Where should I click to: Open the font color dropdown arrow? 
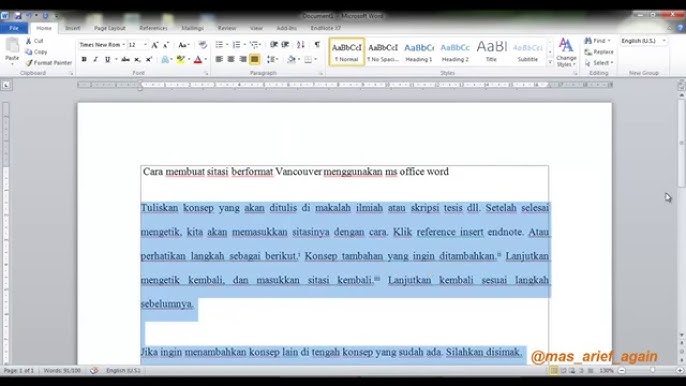point(206,59)
